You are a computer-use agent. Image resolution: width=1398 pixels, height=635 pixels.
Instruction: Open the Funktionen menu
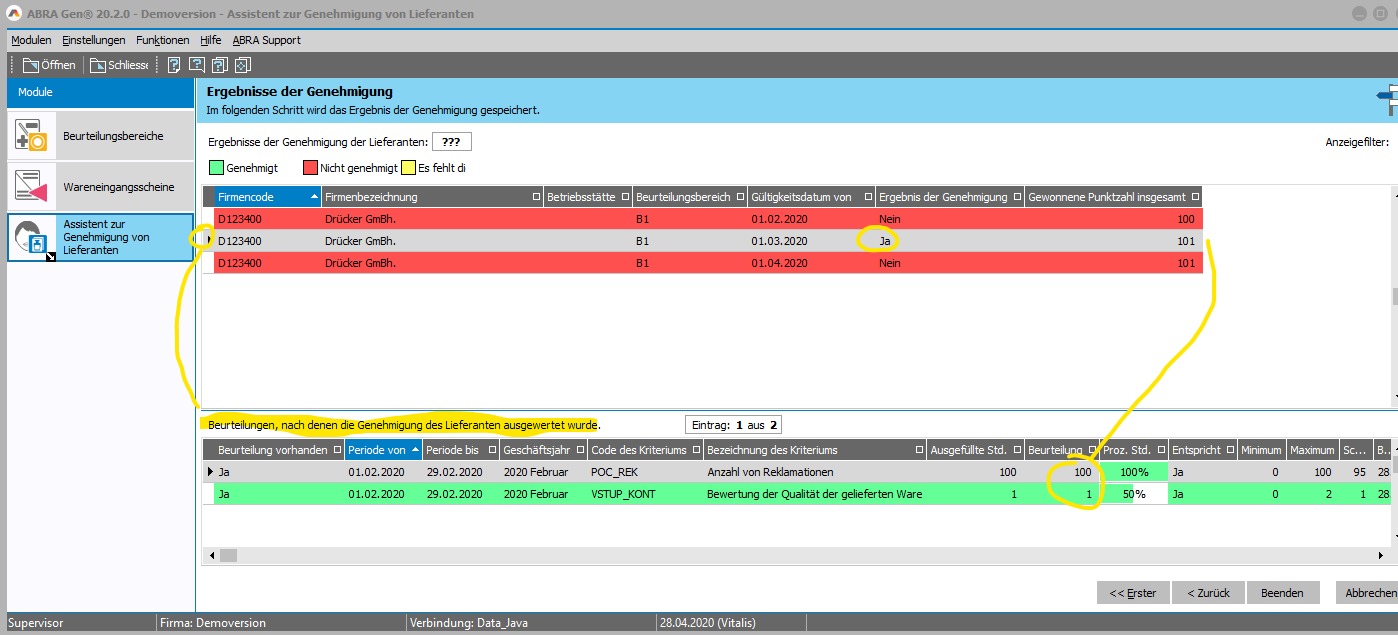coord(162,40)
